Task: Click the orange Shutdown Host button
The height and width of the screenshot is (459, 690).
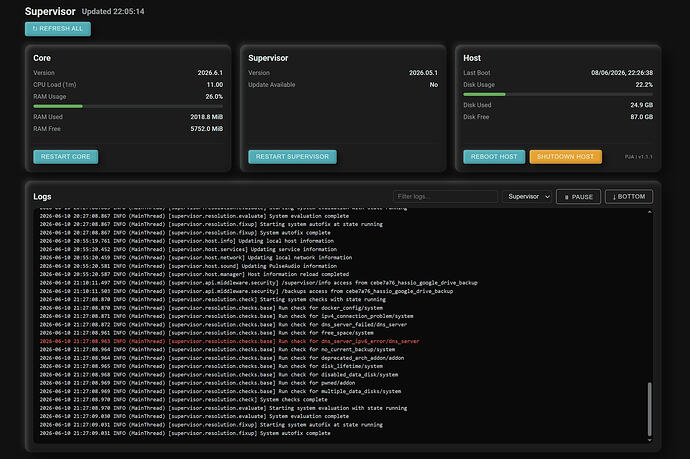Action: [565, 157]
